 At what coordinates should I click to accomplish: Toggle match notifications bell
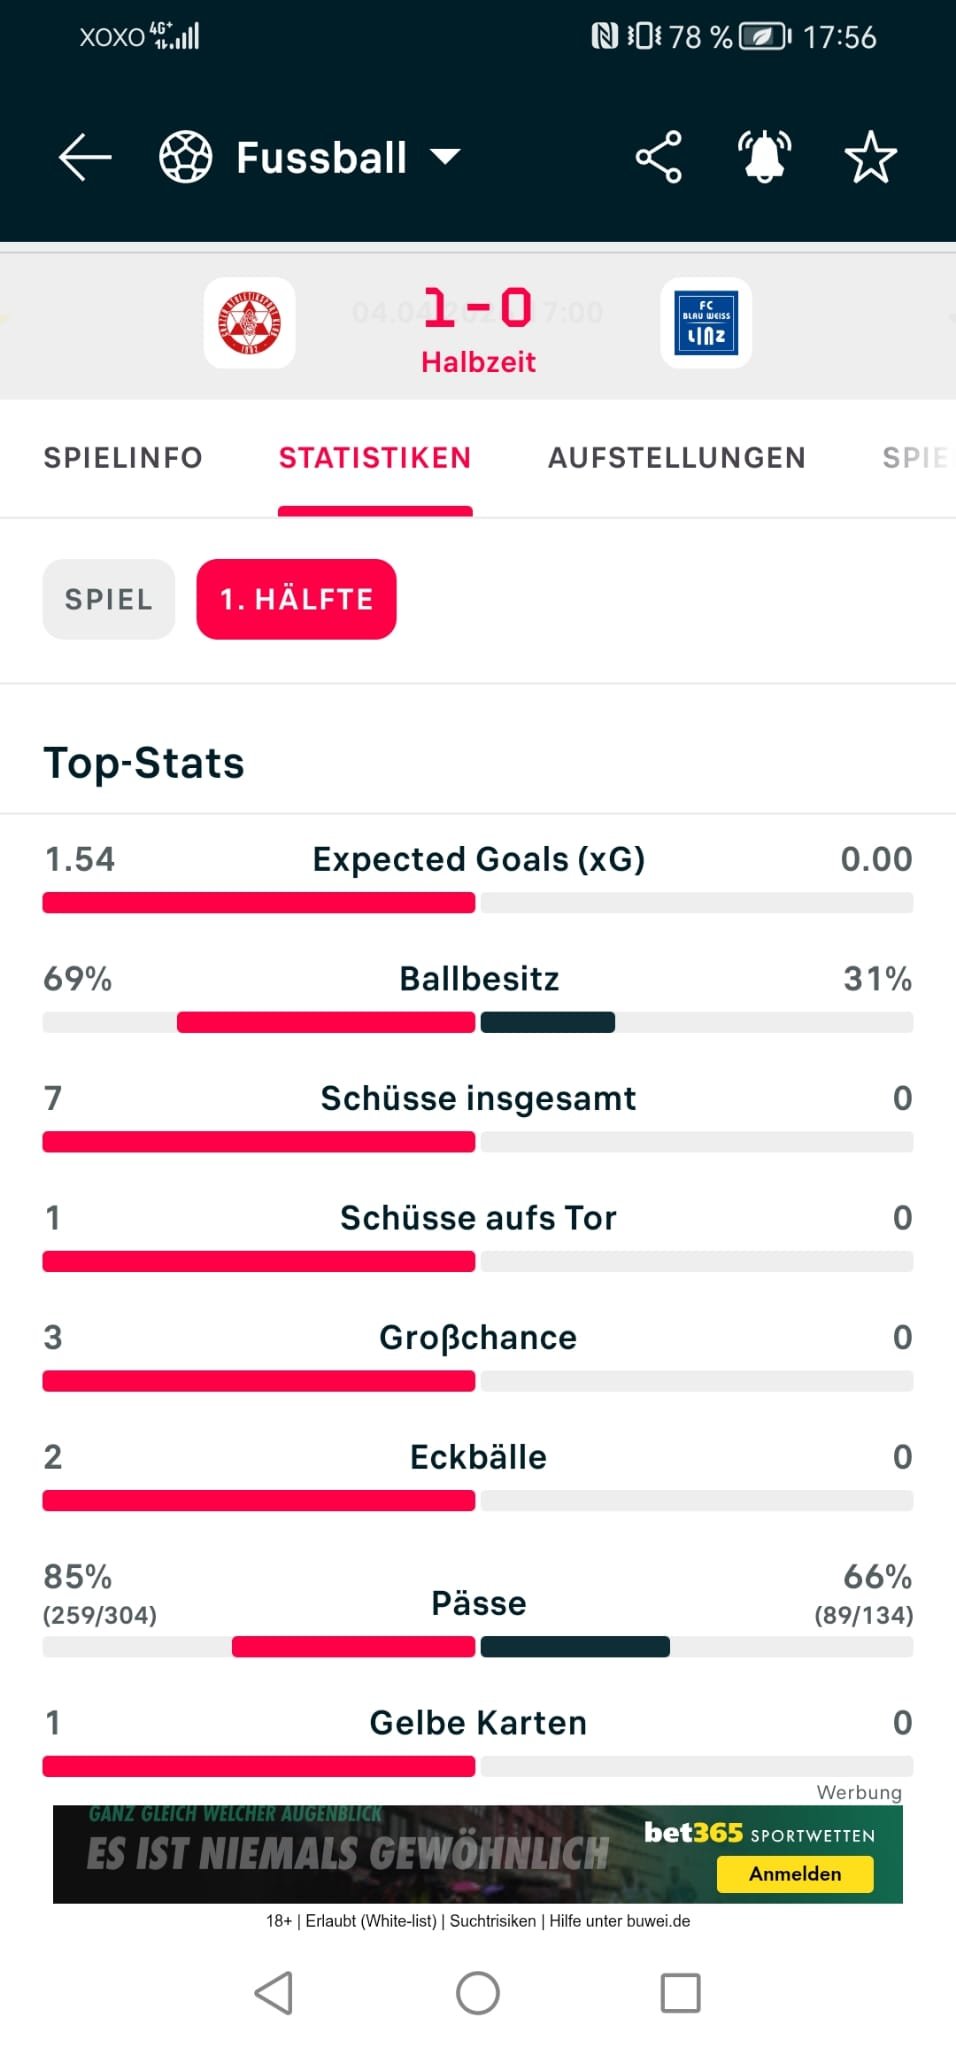764,157
